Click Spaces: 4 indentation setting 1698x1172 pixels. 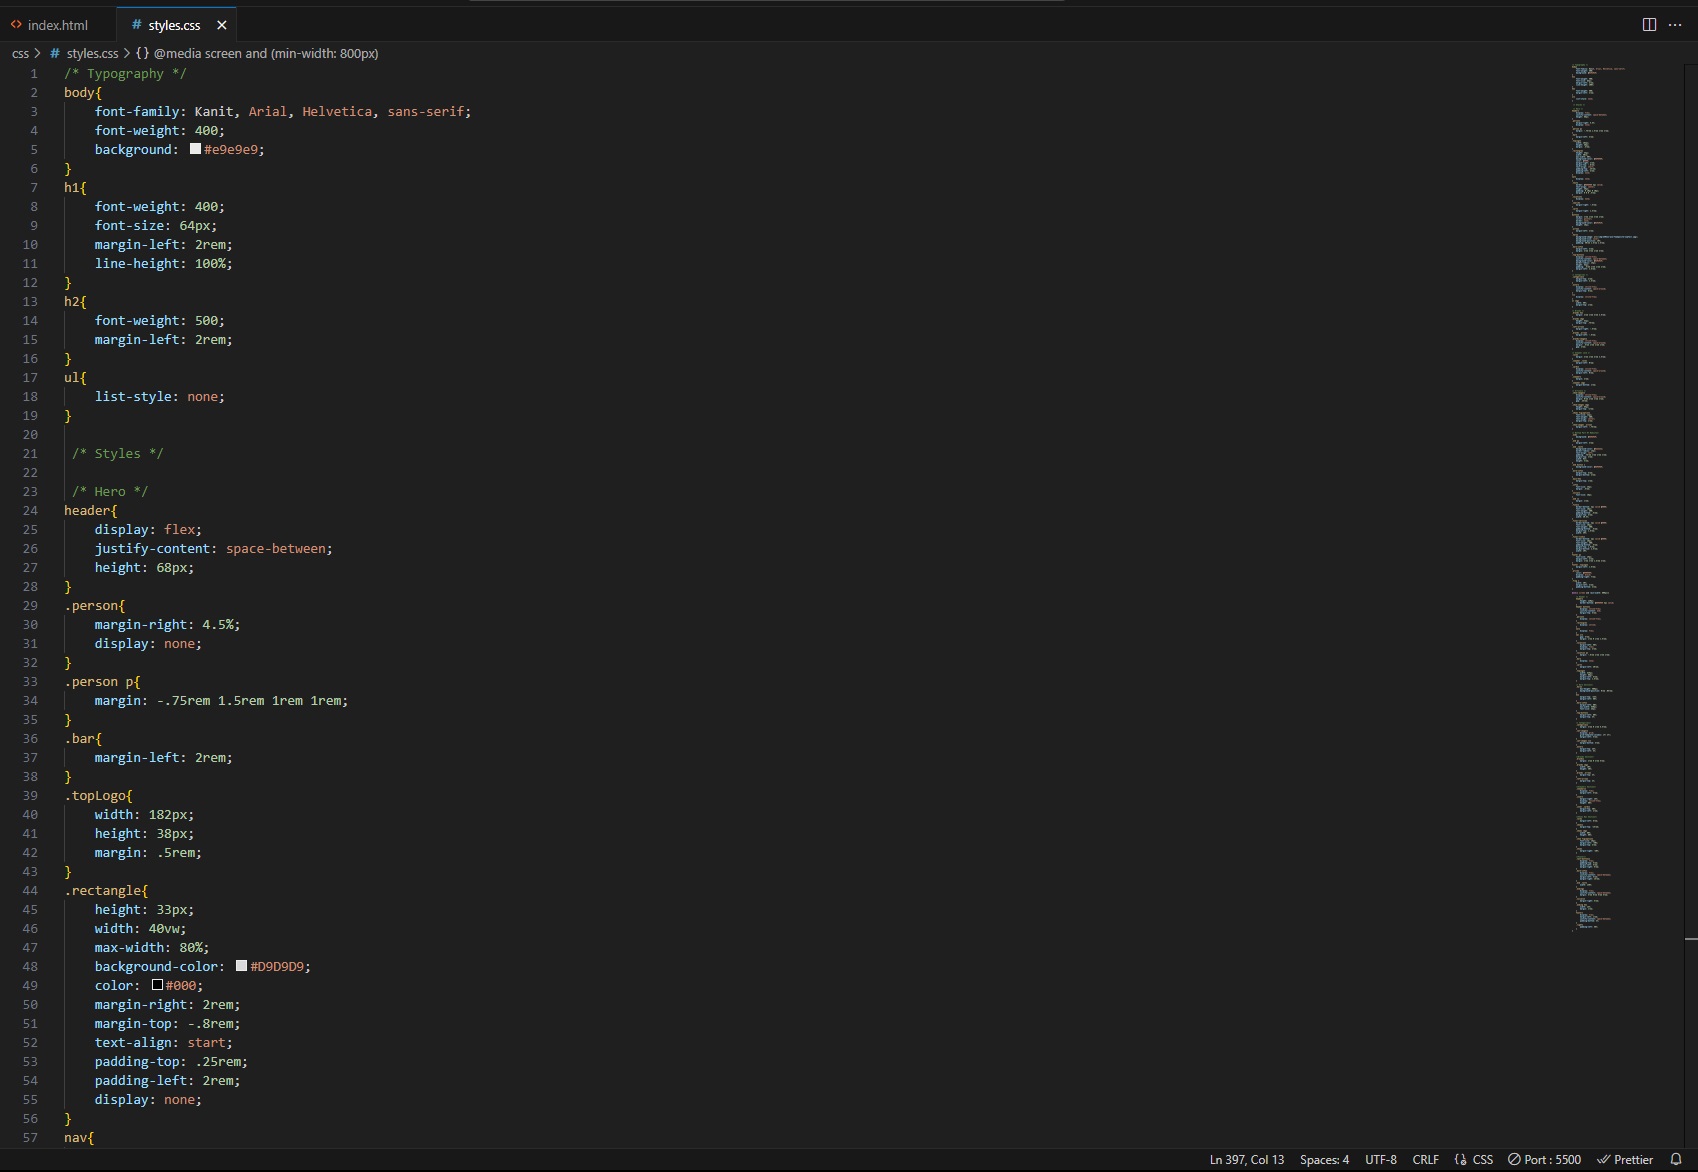1324,1160
